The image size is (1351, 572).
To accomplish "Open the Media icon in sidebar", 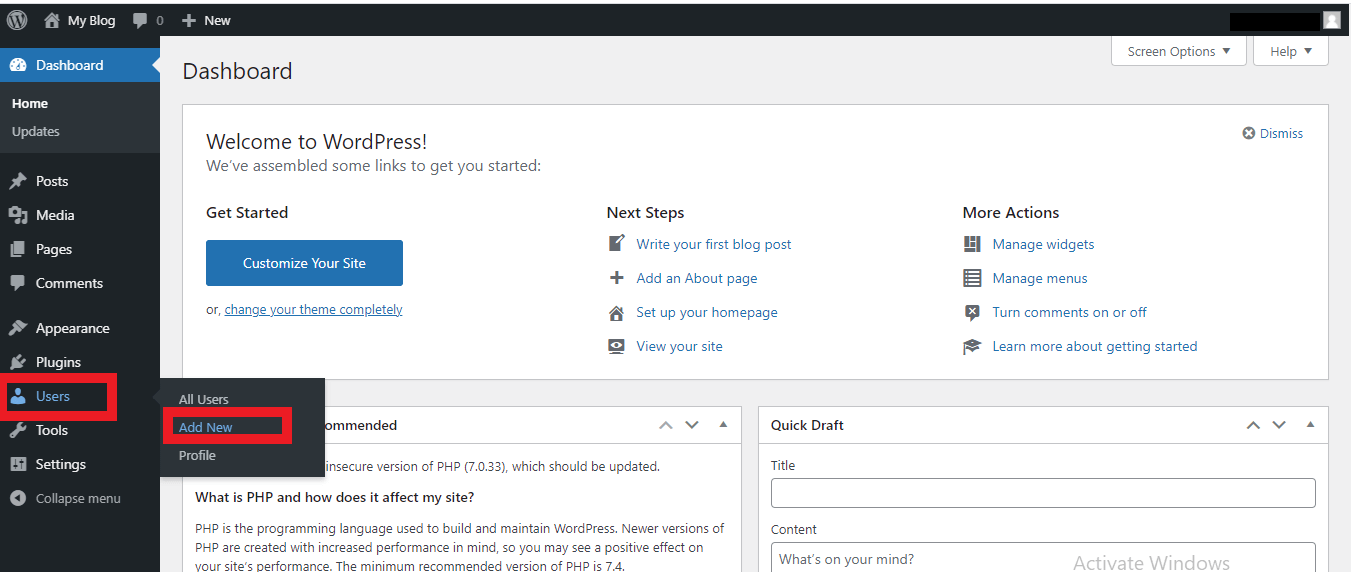I will click(x=18, y=215).
